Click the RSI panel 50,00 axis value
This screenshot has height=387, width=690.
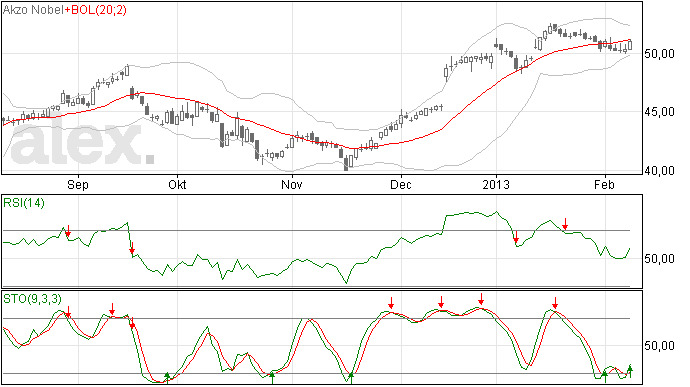659,258
